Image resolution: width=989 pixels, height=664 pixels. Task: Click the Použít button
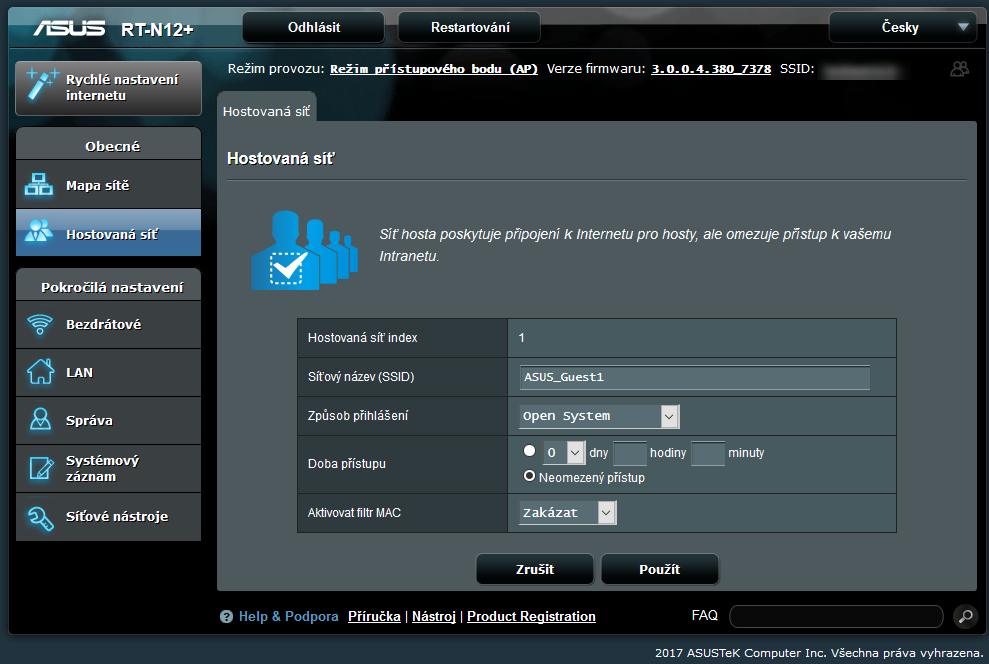[660, 569]
